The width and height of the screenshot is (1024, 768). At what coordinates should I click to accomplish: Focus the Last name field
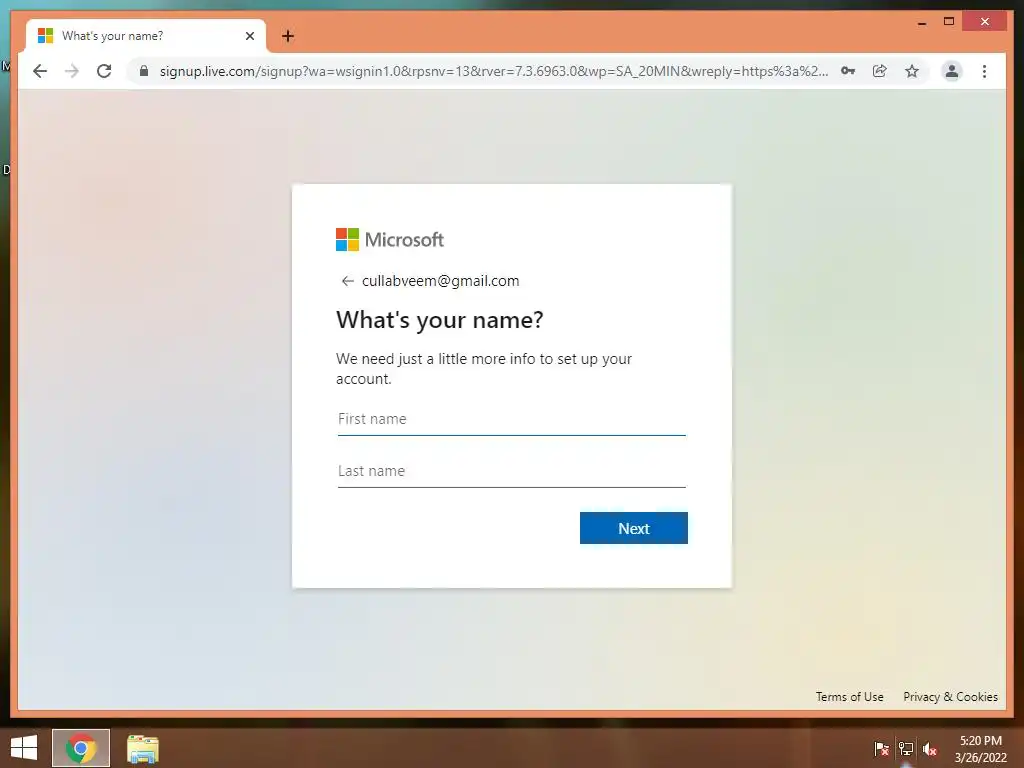tap(511, 472)
